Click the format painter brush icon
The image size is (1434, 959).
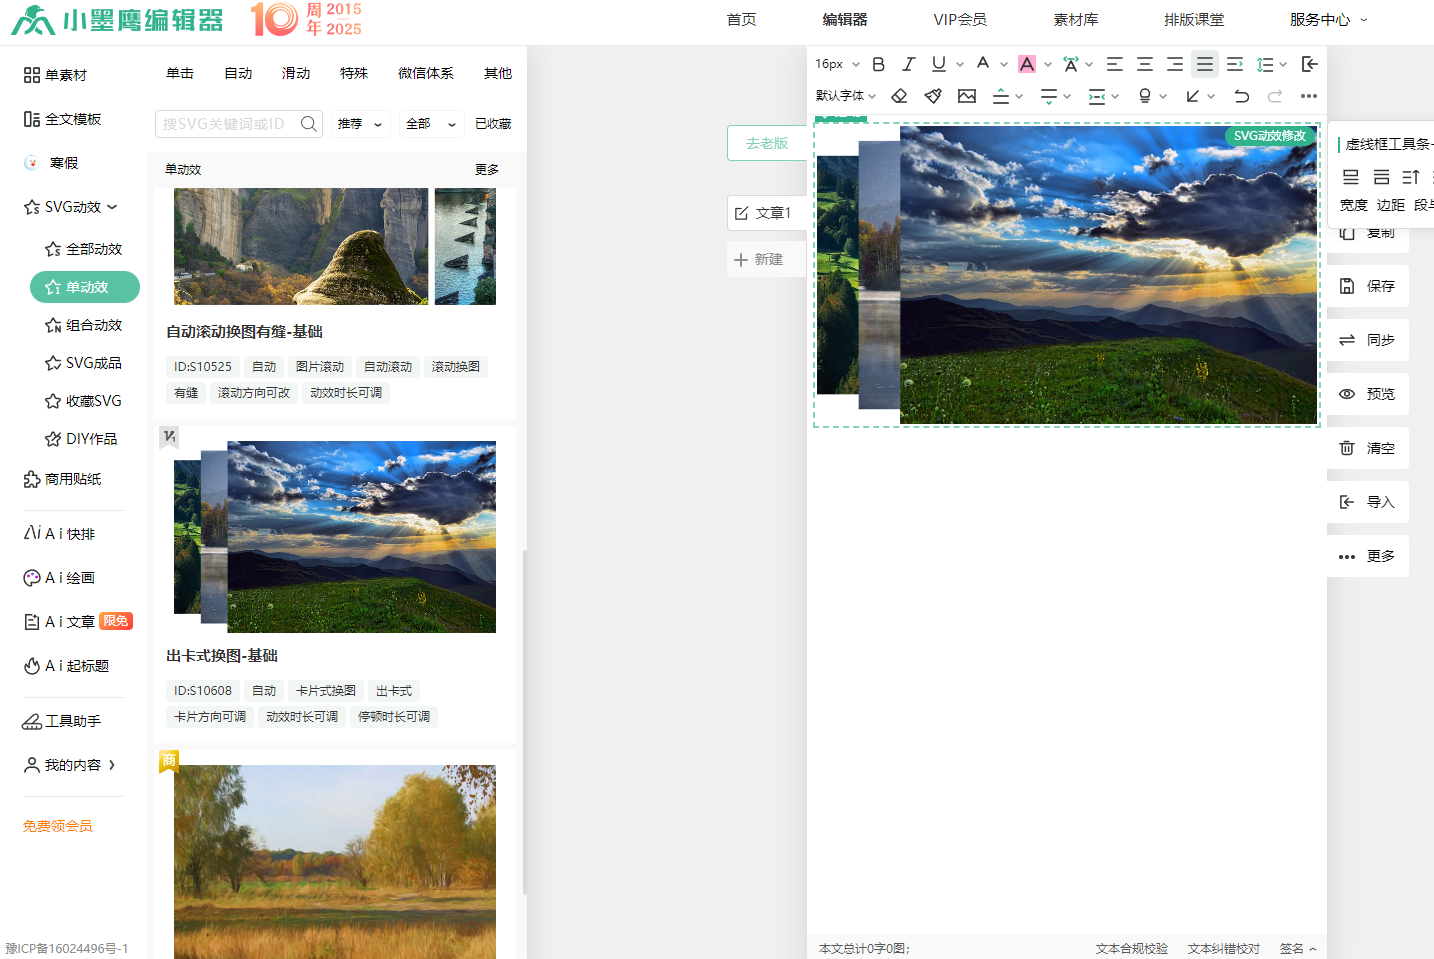click(933, 96)
